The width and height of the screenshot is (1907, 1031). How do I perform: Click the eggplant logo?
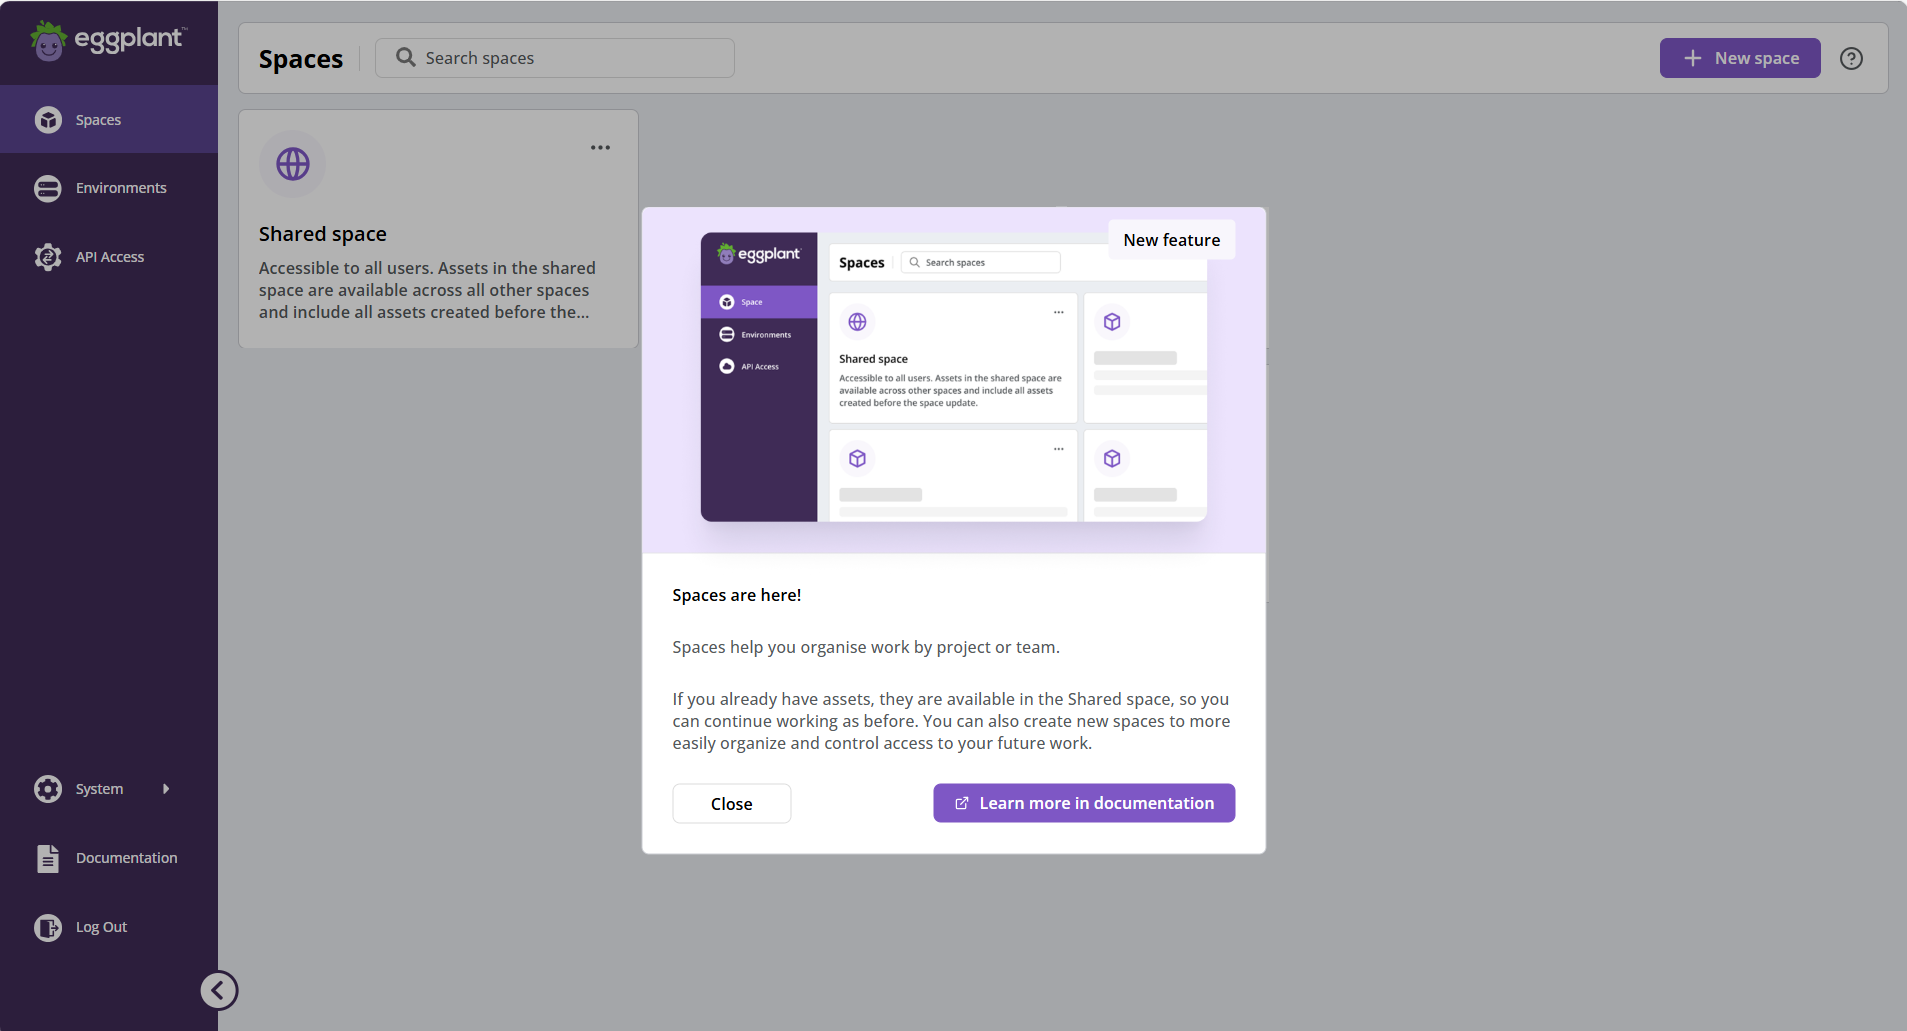(x=108, y=40)
